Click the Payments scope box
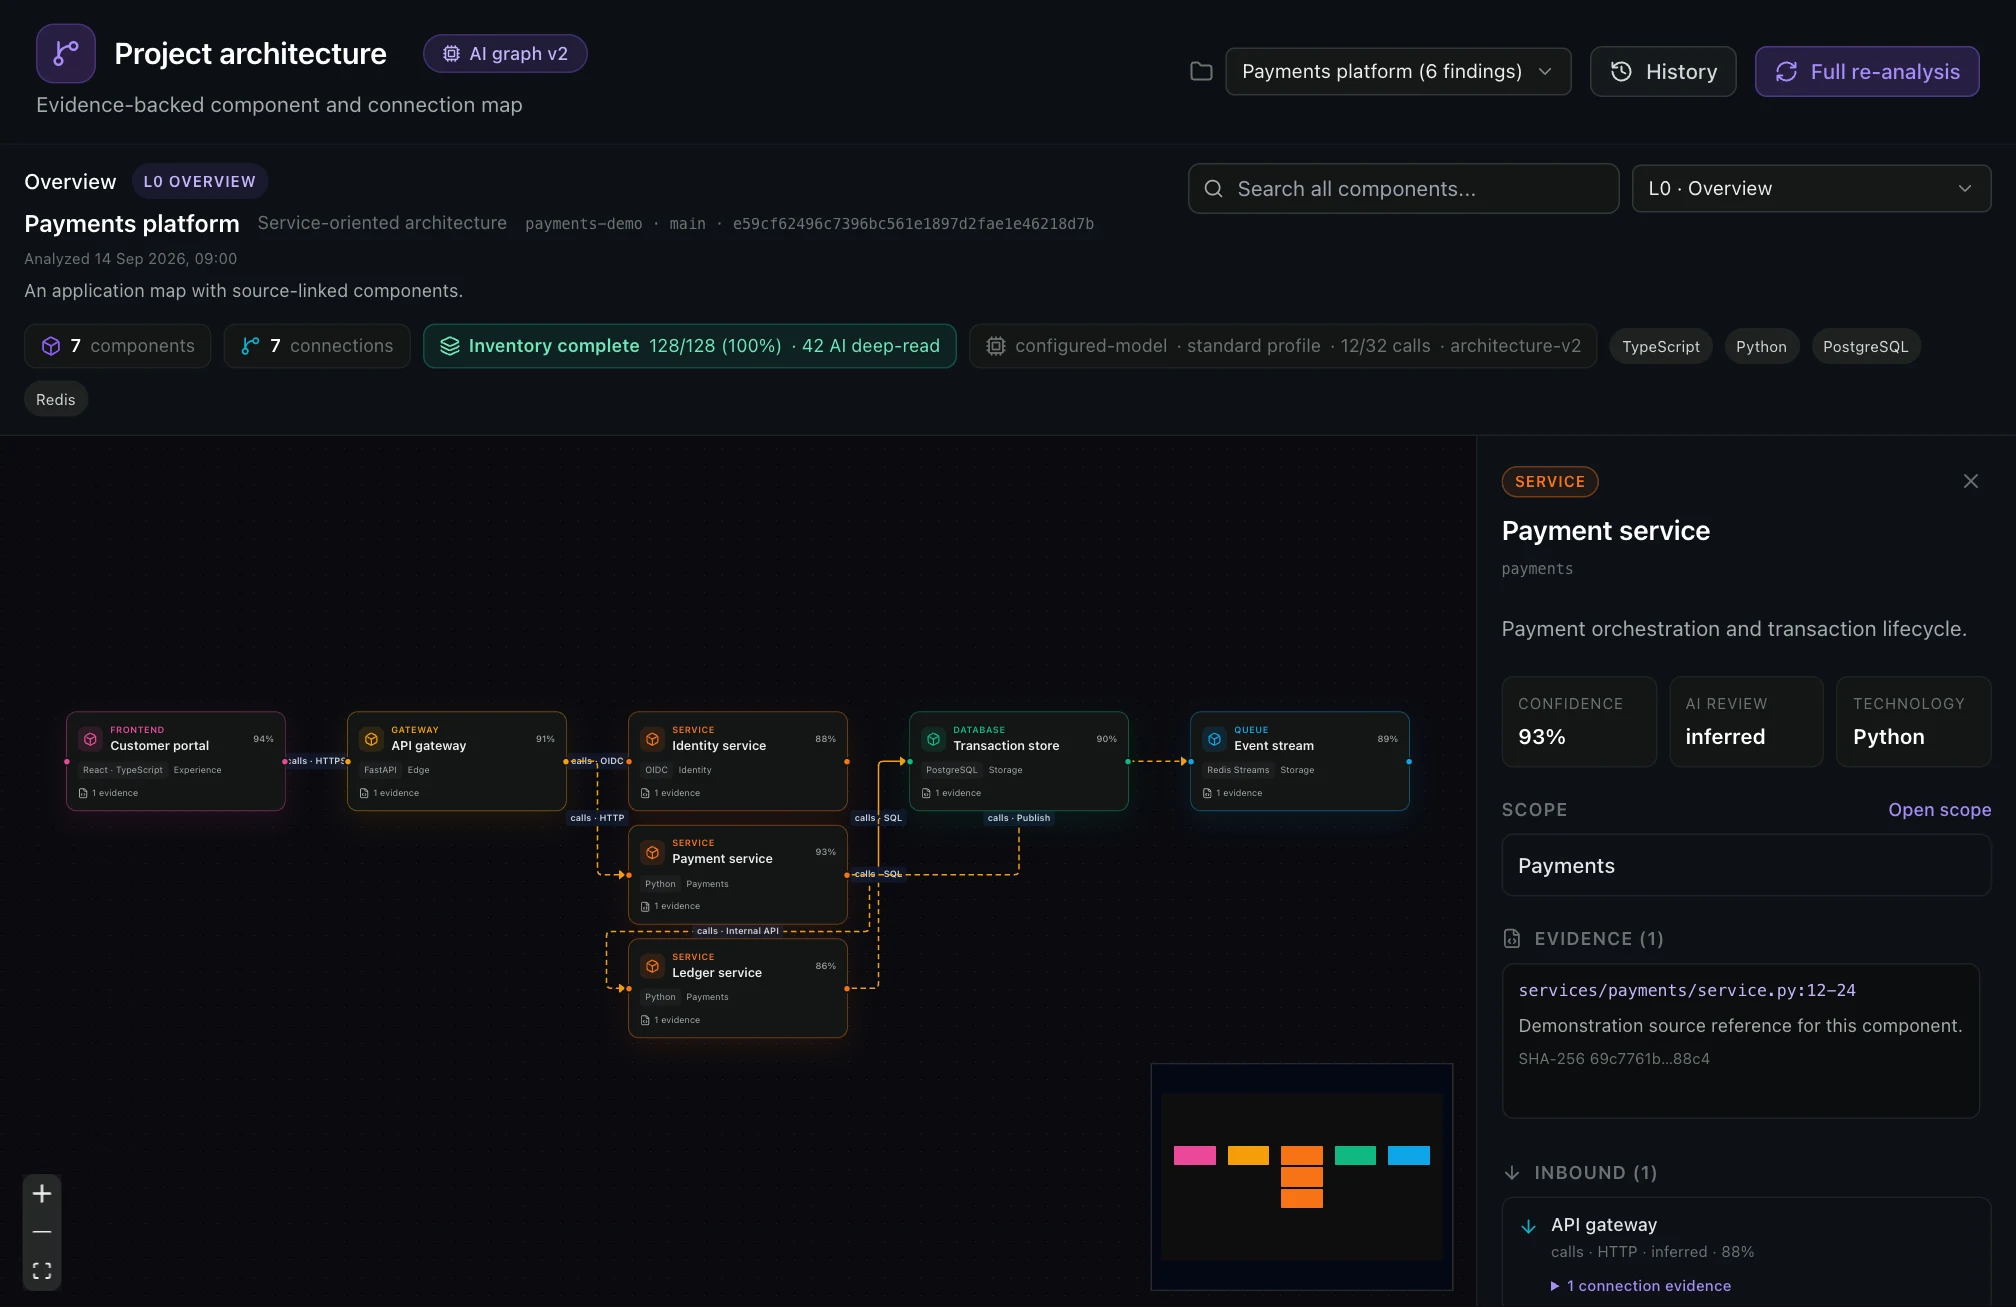2016x1307 pixels. (x=1746, y=866)
